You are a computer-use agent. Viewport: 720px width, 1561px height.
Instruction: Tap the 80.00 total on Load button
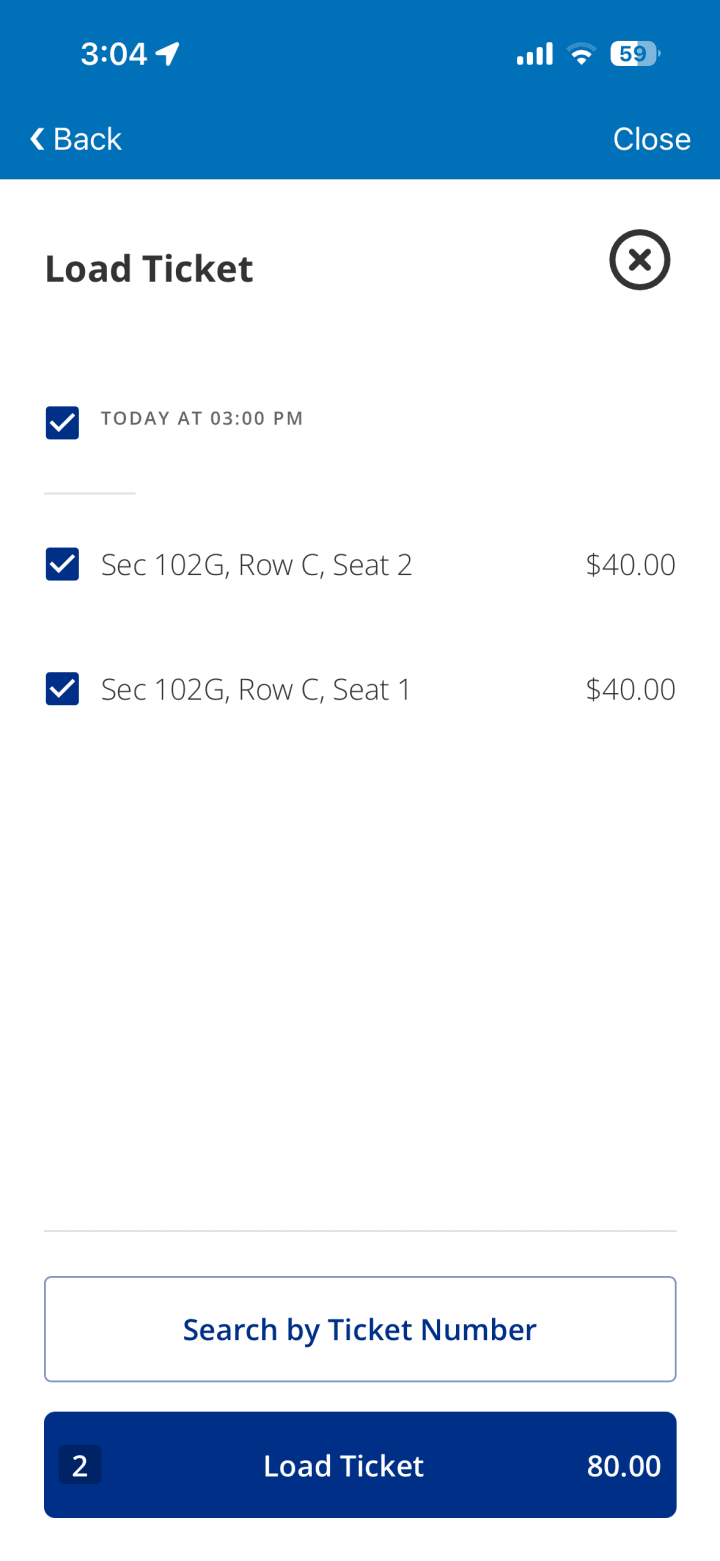623,1466
